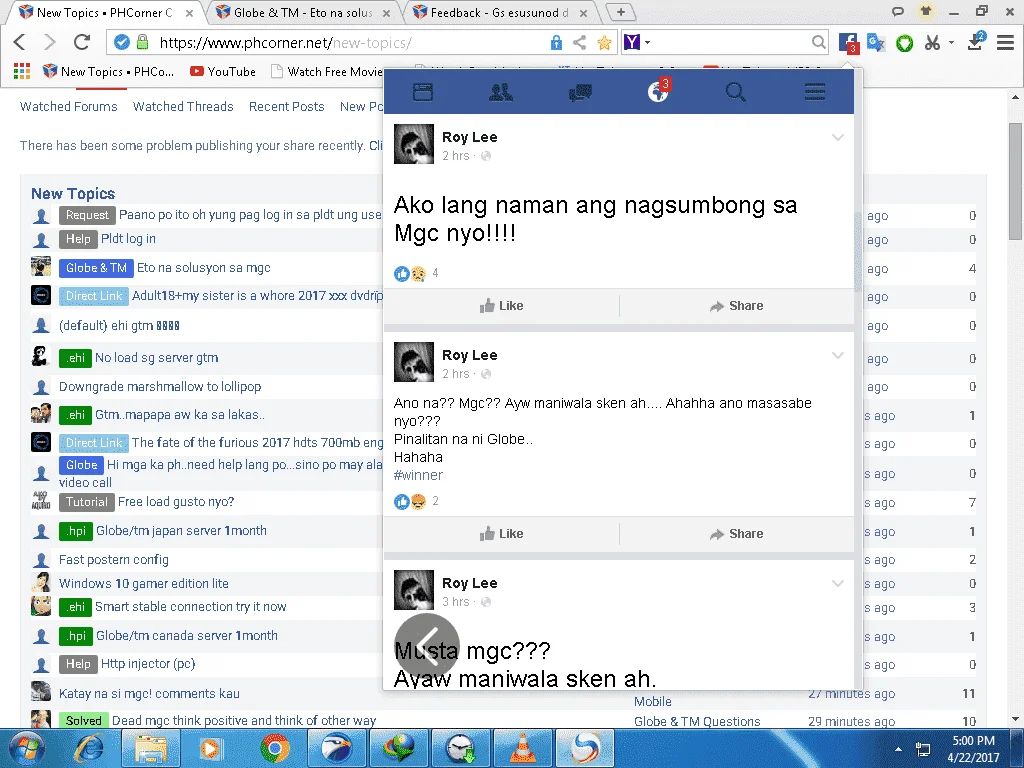The image size is (1024, 768).
Task: Click the round back arrow overlay button
Action: [427, 645]
